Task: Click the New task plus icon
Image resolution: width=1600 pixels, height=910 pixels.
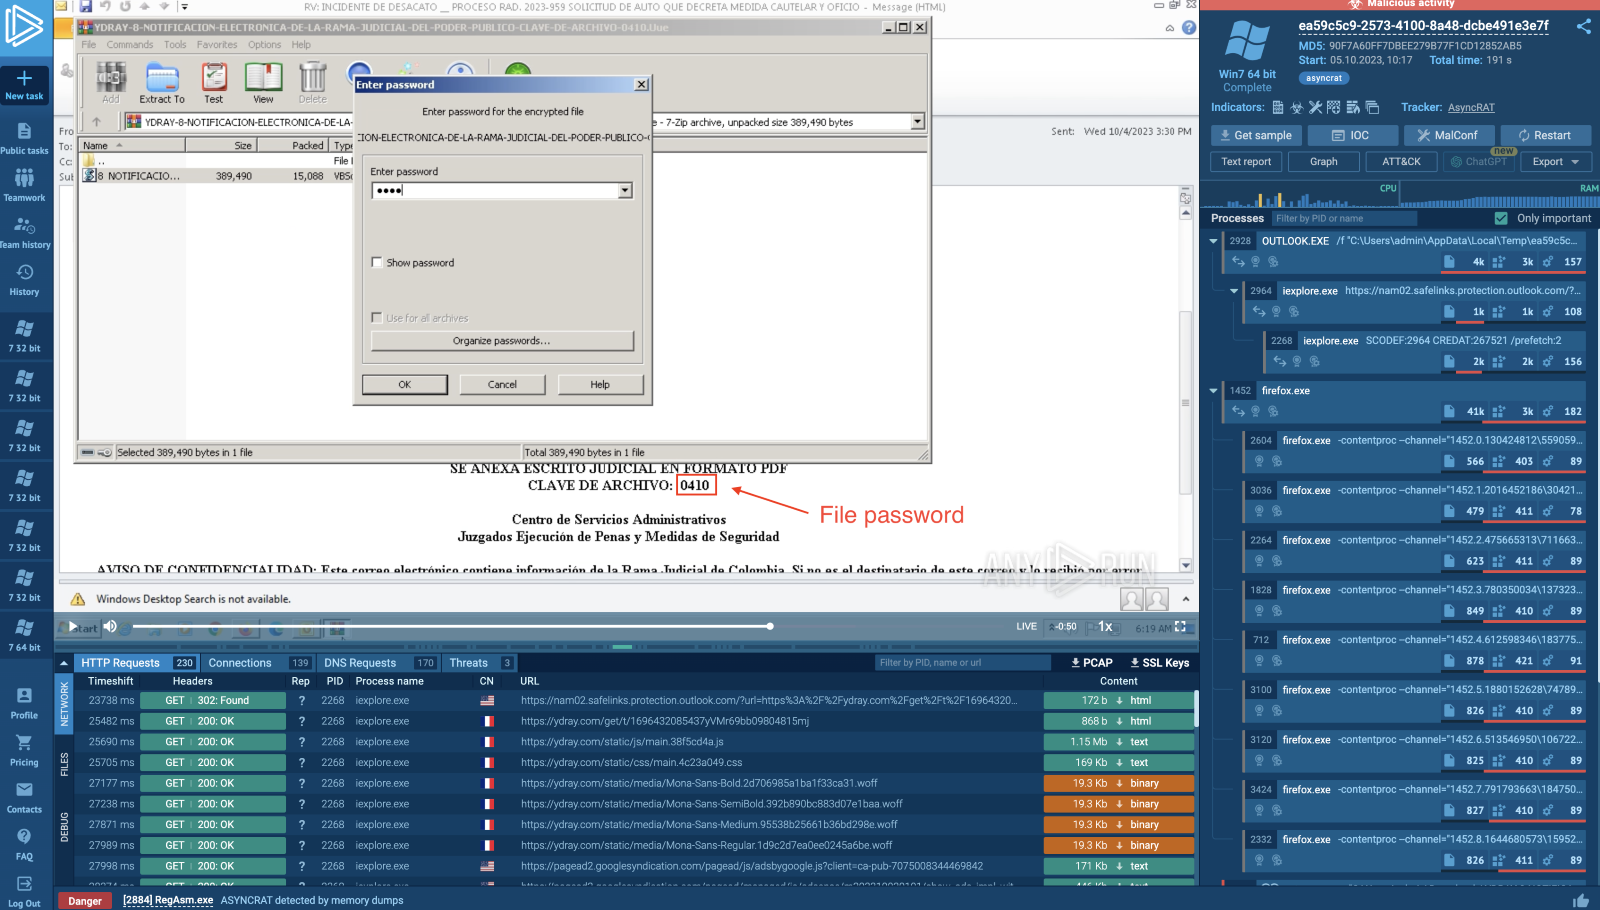Action: [x=24, y=78]
